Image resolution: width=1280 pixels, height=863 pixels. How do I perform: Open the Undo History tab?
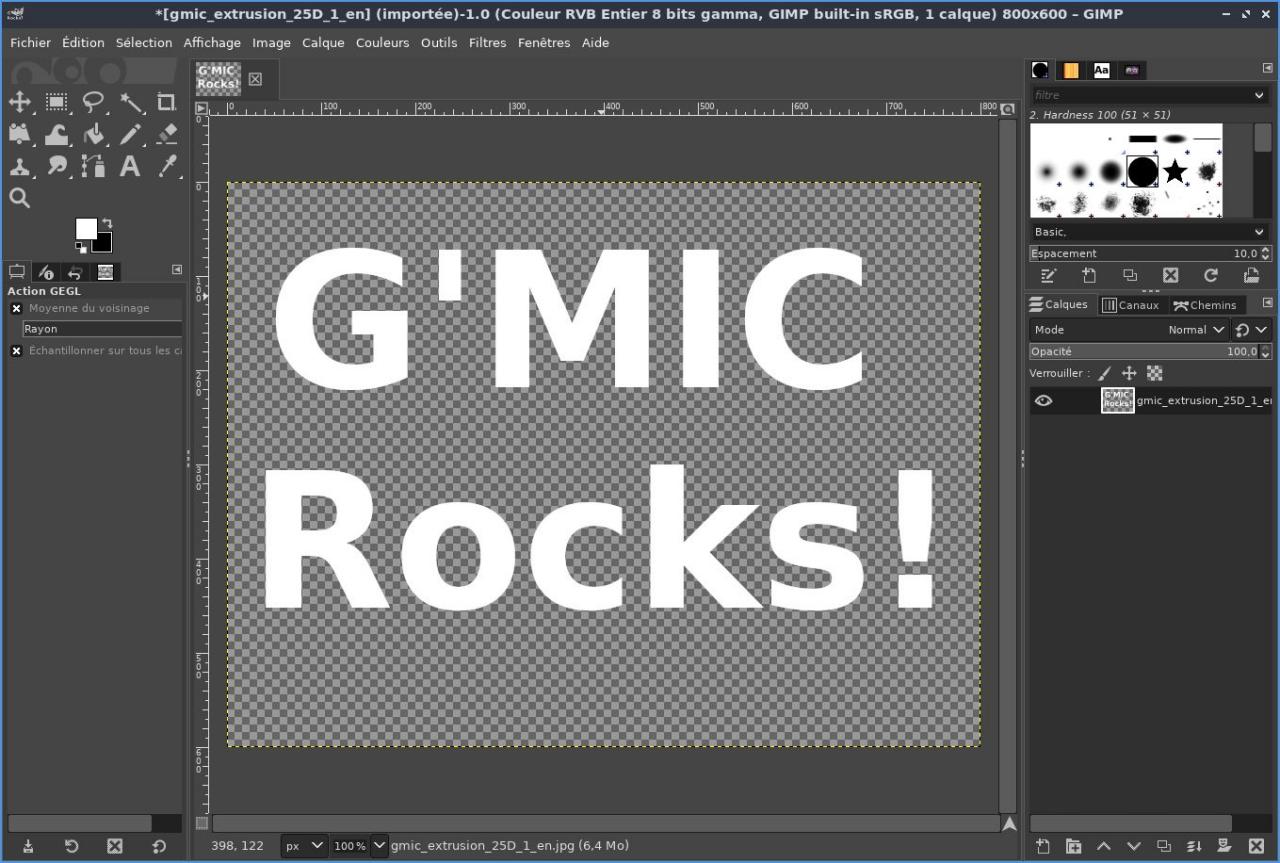[75, 272]
